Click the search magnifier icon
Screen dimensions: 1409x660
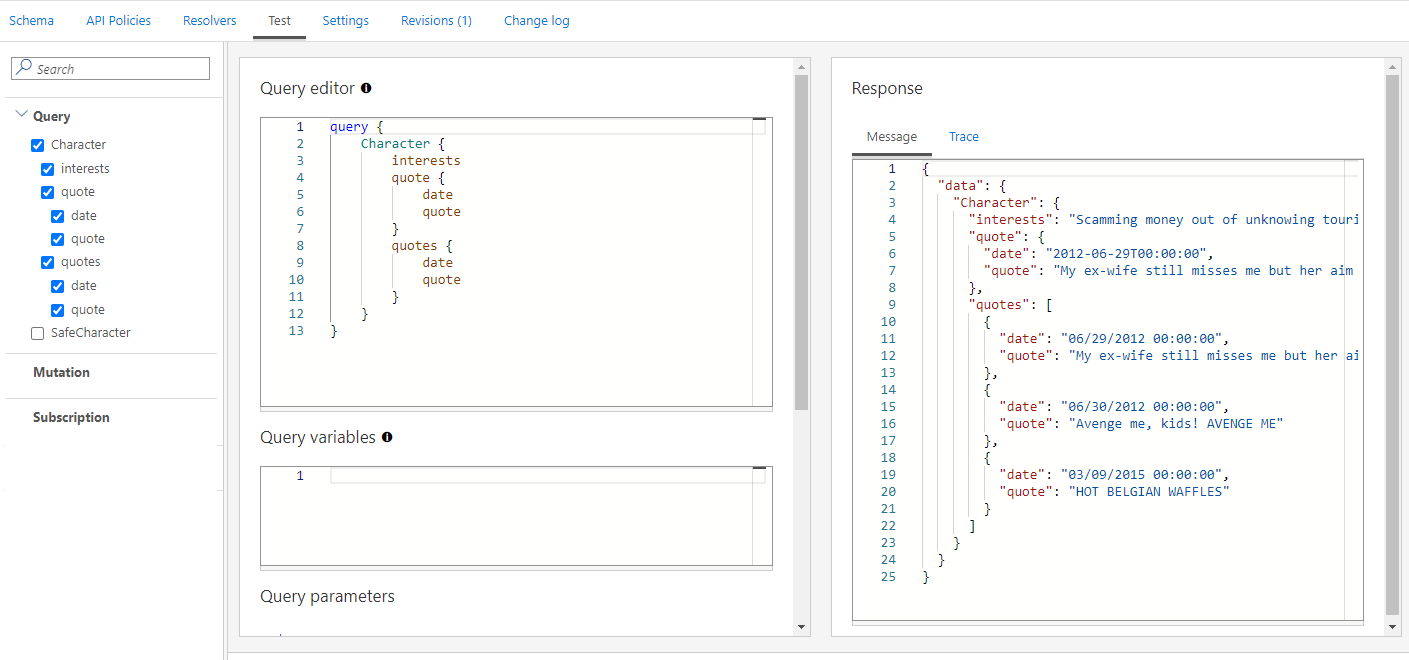(24, 68)
